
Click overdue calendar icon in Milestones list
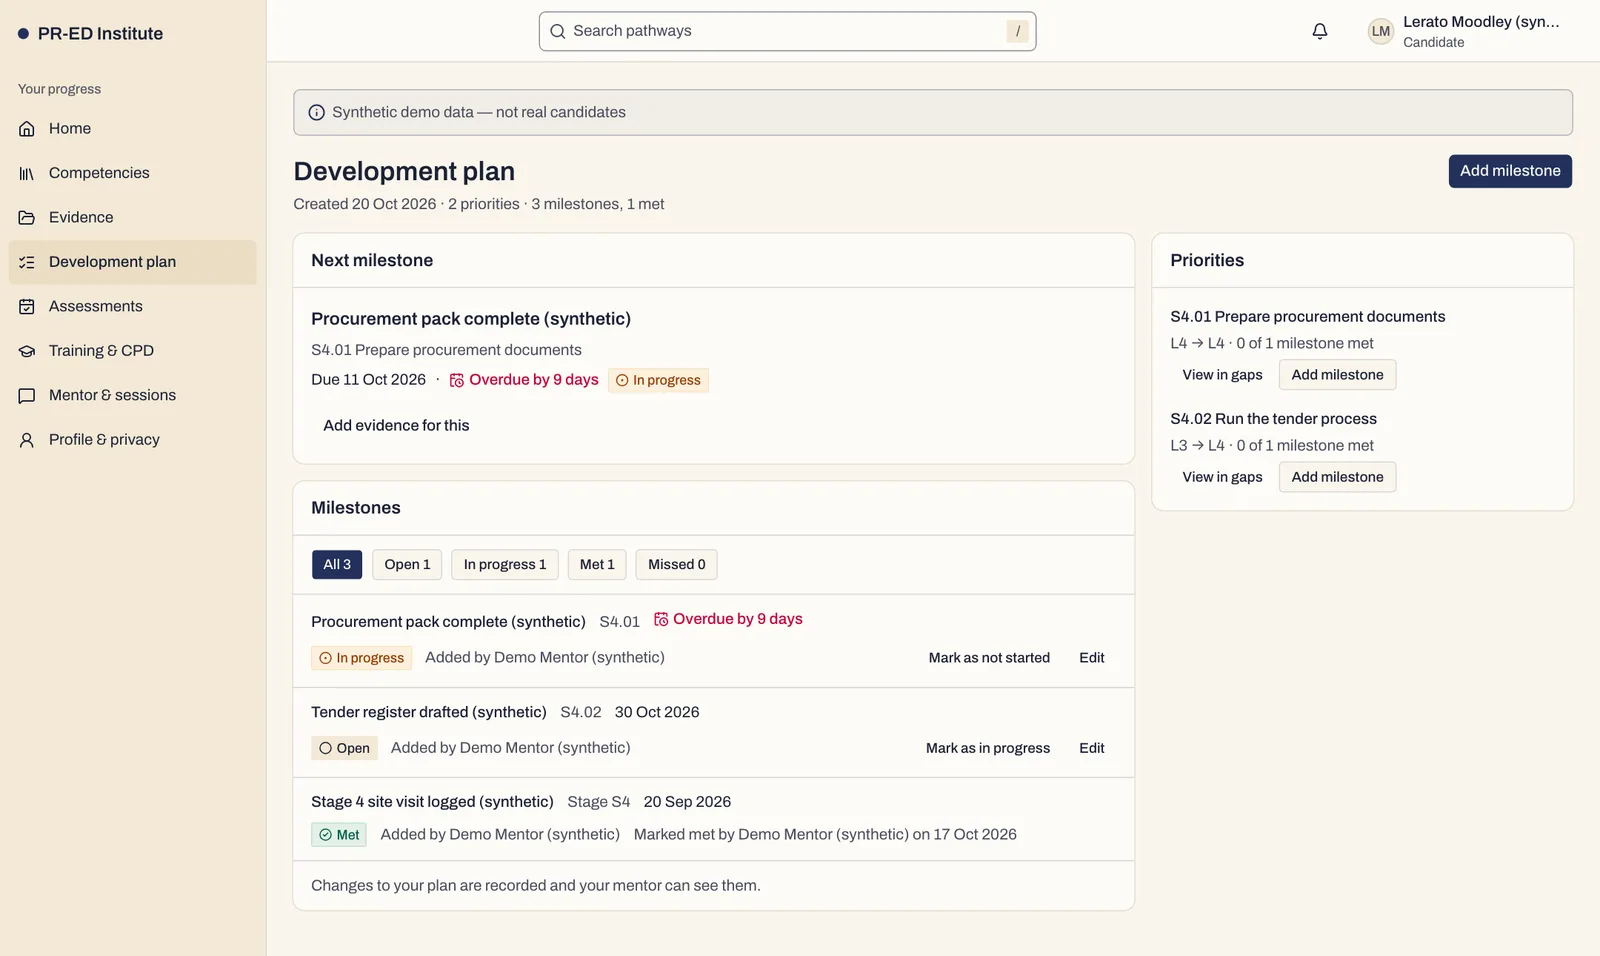coord(661,619)
